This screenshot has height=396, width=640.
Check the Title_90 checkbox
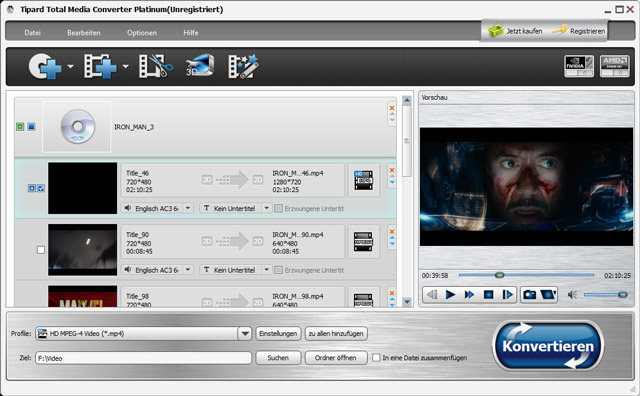(41, 250)
